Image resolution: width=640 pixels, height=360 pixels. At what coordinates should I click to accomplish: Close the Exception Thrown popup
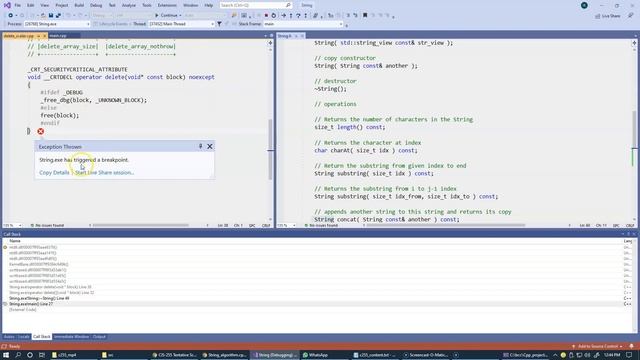(x=210, y=146)
